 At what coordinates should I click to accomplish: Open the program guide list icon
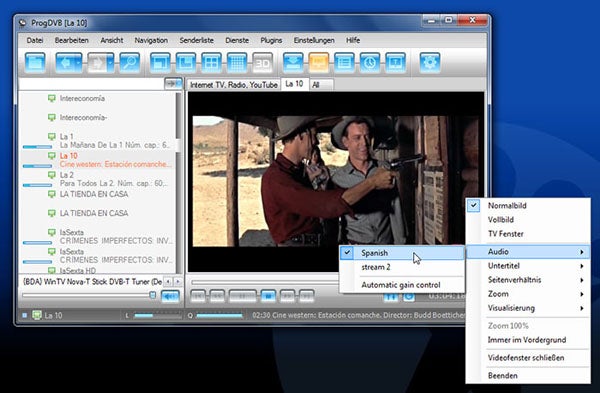[344, 62]
